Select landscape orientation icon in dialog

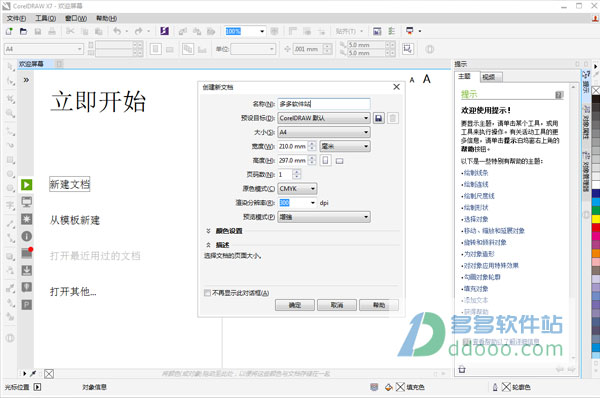[x=339, y=161]
